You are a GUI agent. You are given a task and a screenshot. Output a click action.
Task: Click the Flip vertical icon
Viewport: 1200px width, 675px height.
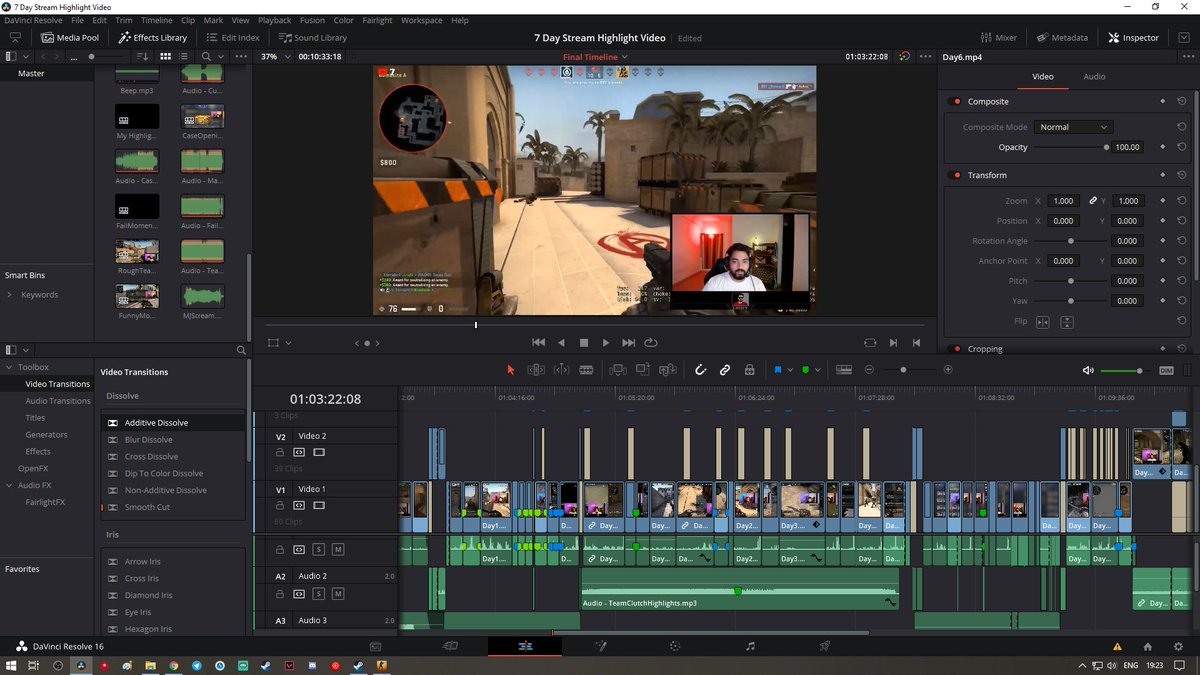(x=1067, y=322)
